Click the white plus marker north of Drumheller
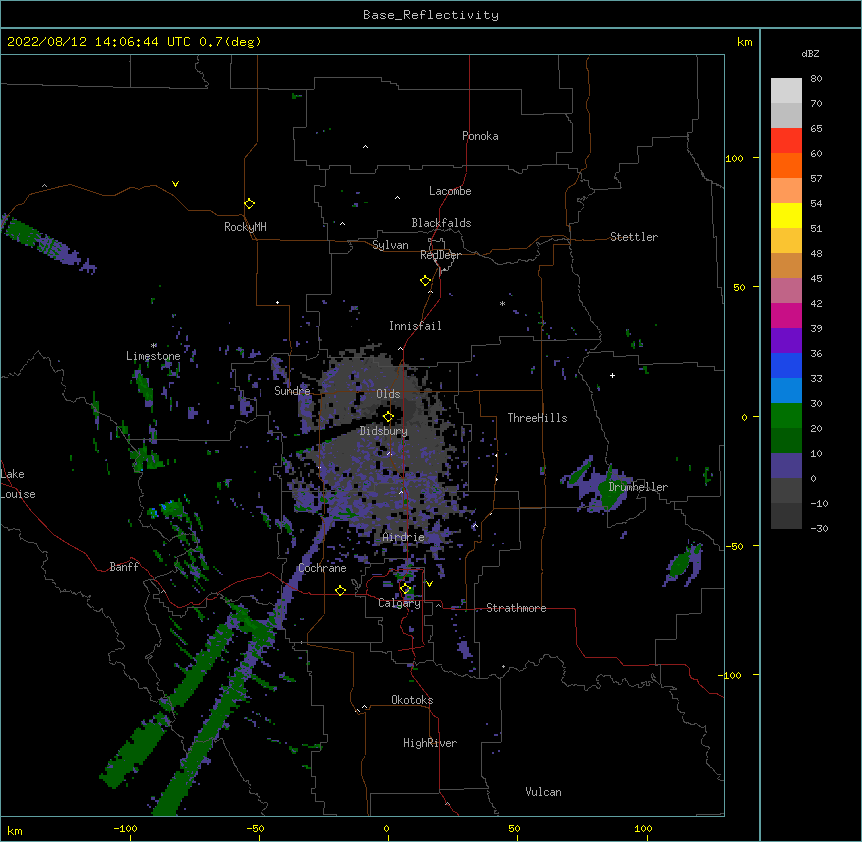The height and width of the screenshot is (842, 862). [612, 375]
